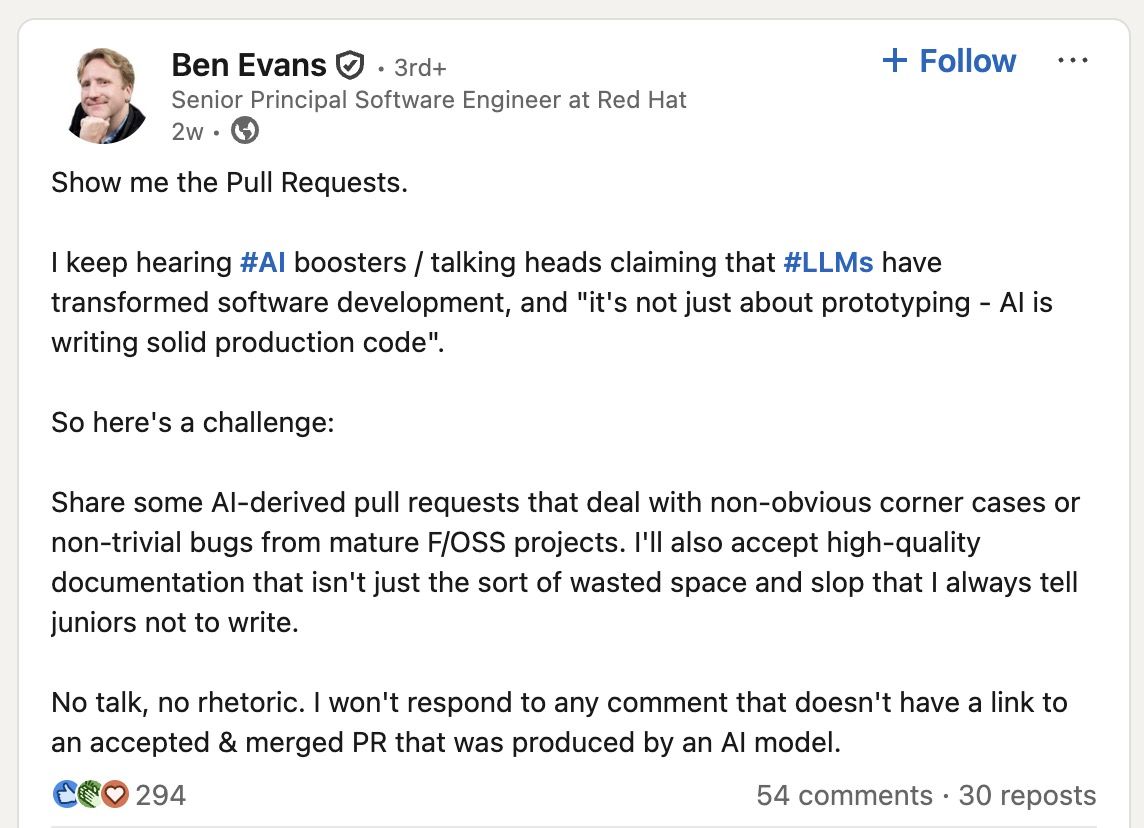View the 294 reactions list
1144x828 pixels.
[161, 796]
